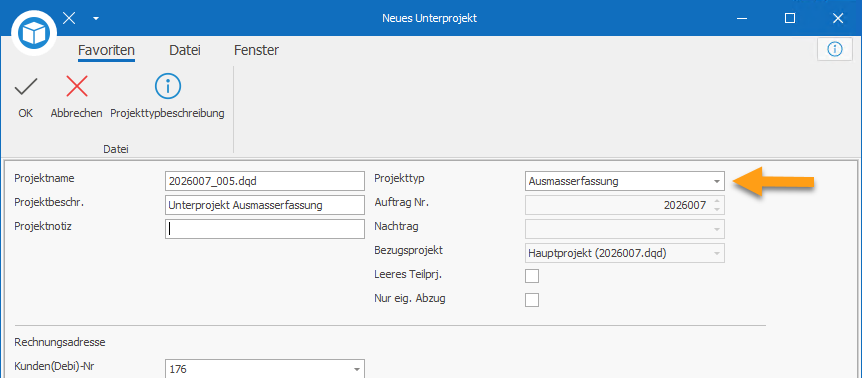
Task: Expand the Projekttyp dropdown
Action: coord(716,181)
